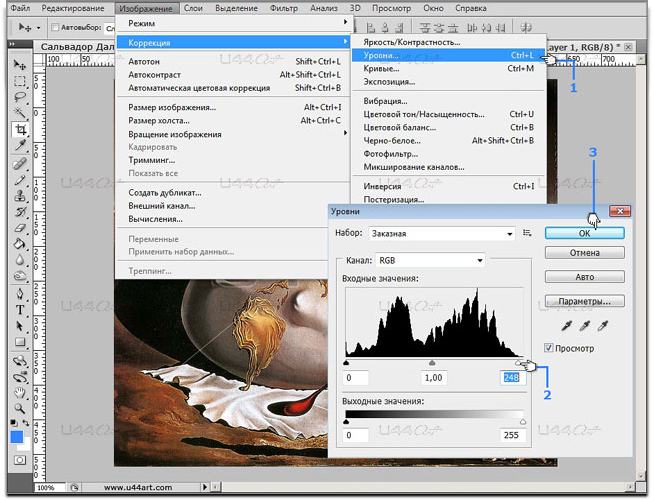Select the Lasso tool
Viewport: 653px width, 500px height.
20,97
